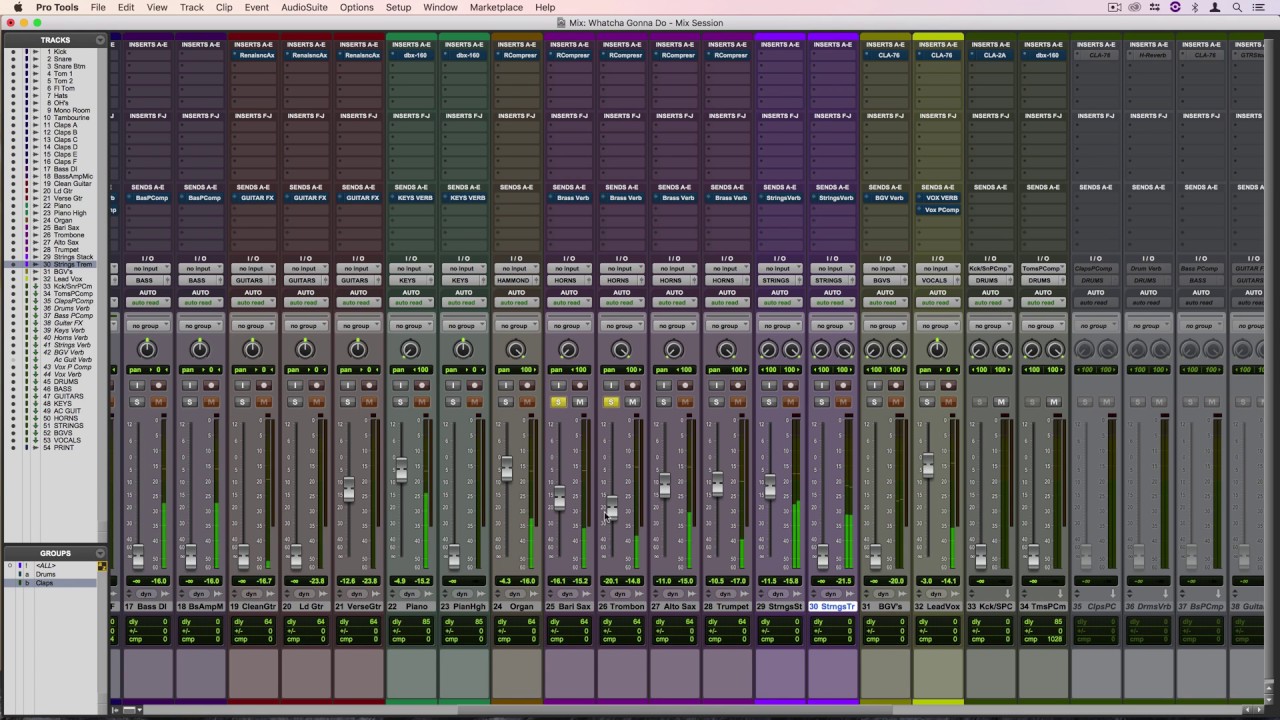
Task: Solo the Organ track
Action: click(505, 402)
